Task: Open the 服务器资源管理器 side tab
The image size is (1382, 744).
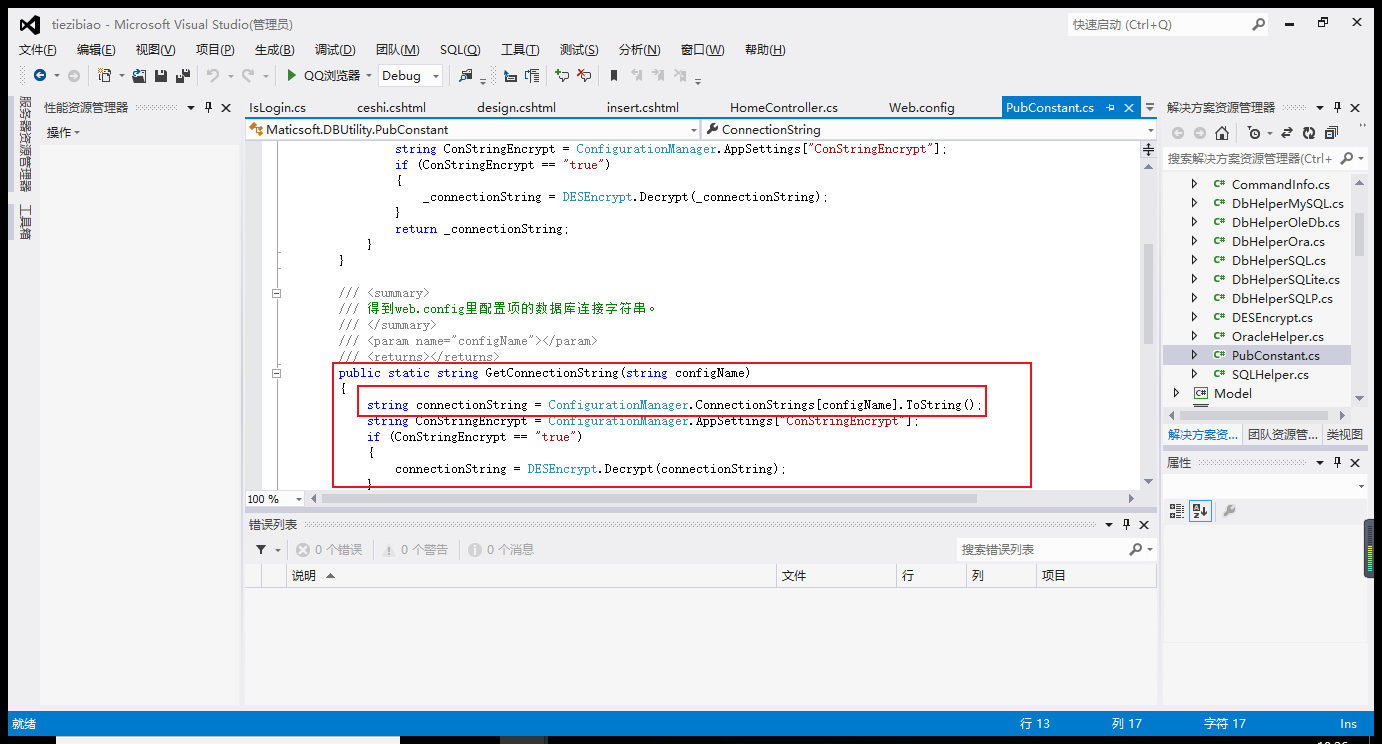Action: [25, 144]
